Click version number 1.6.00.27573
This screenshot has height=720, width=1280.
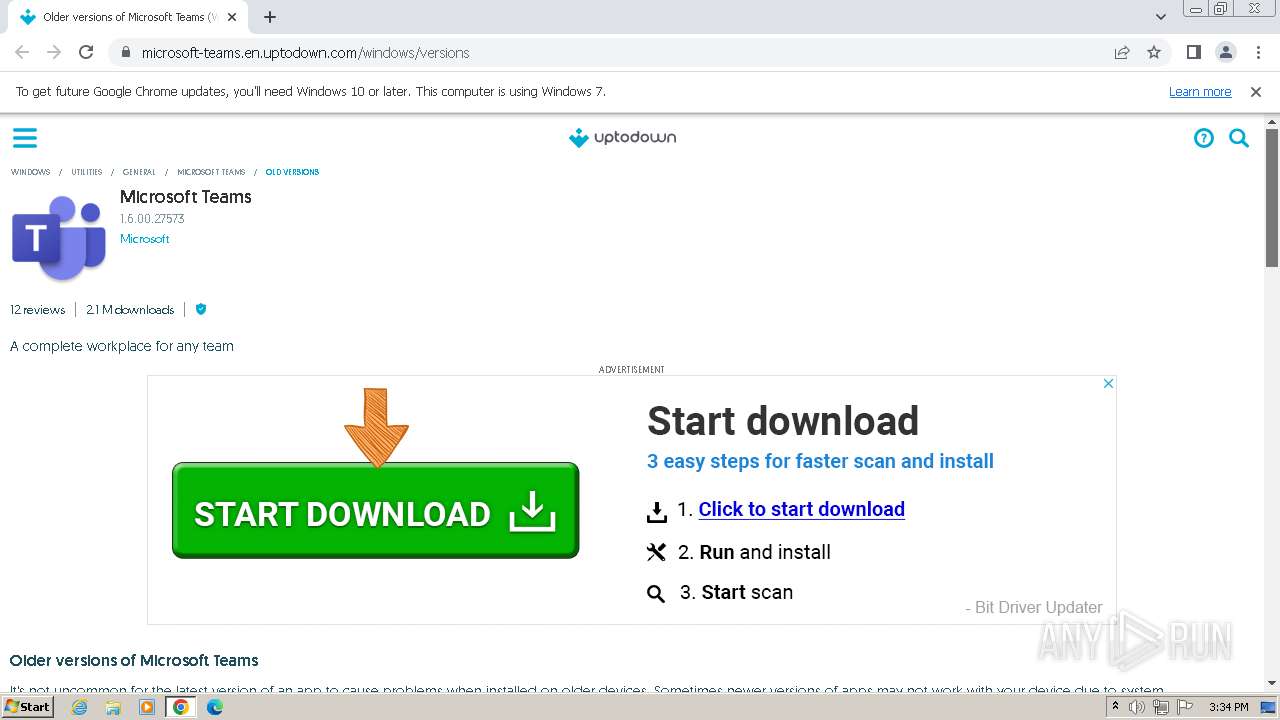tap(152, 218)
